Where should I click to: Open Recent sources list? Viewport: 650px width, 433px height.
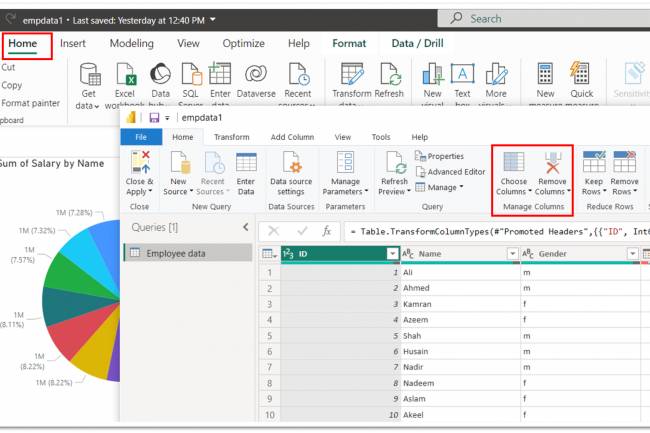tap(298, 86)
